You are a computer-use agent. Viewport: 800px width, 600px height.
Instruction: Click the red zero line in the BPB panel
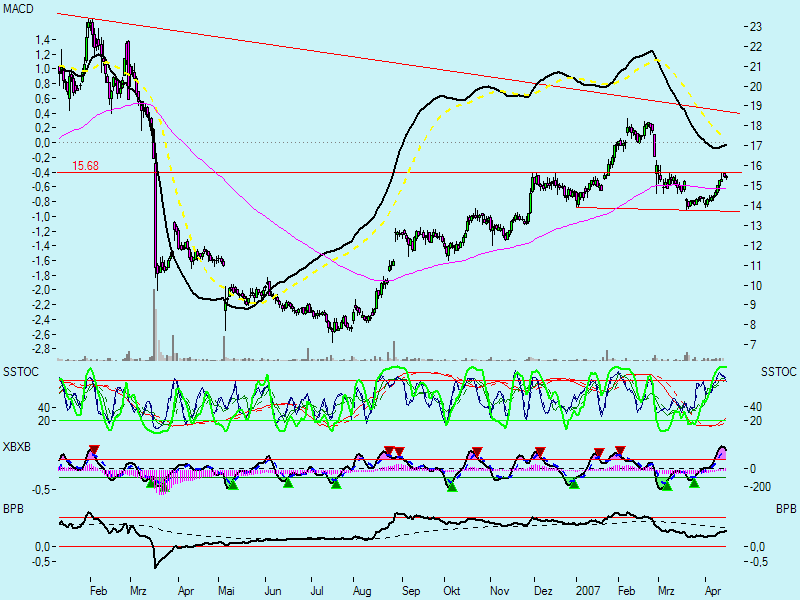click(400, 547)
